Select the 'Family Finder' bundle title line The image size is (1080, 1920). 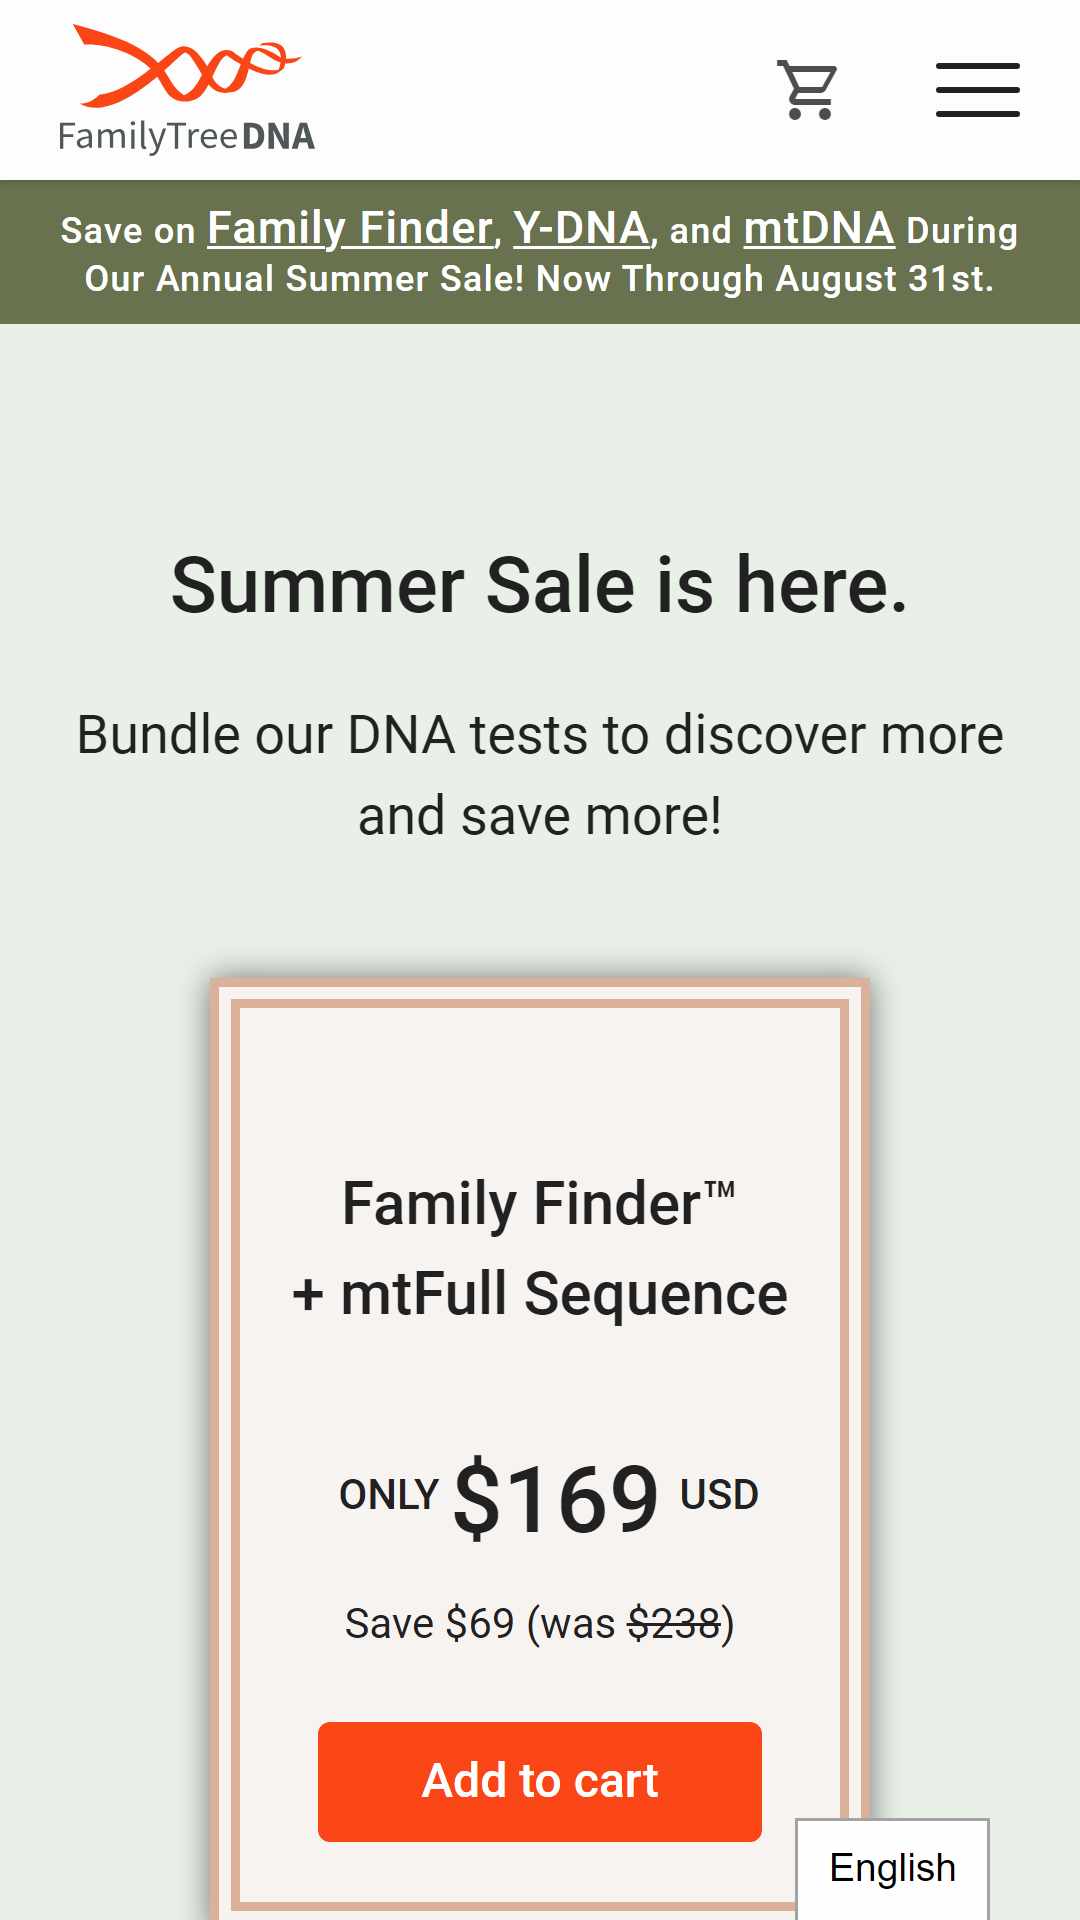(x=540, y=1203)
